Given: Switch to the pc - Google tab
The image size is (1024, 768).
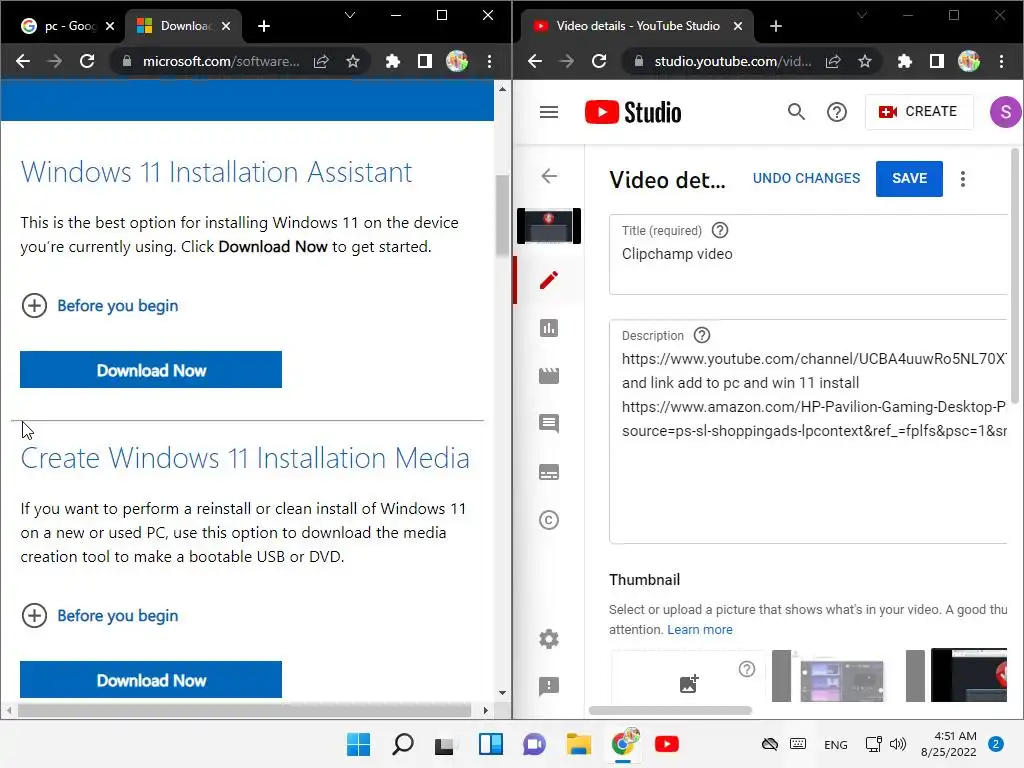Looking at the screenshot, I should pyautogui.click(x=60, y=26).
